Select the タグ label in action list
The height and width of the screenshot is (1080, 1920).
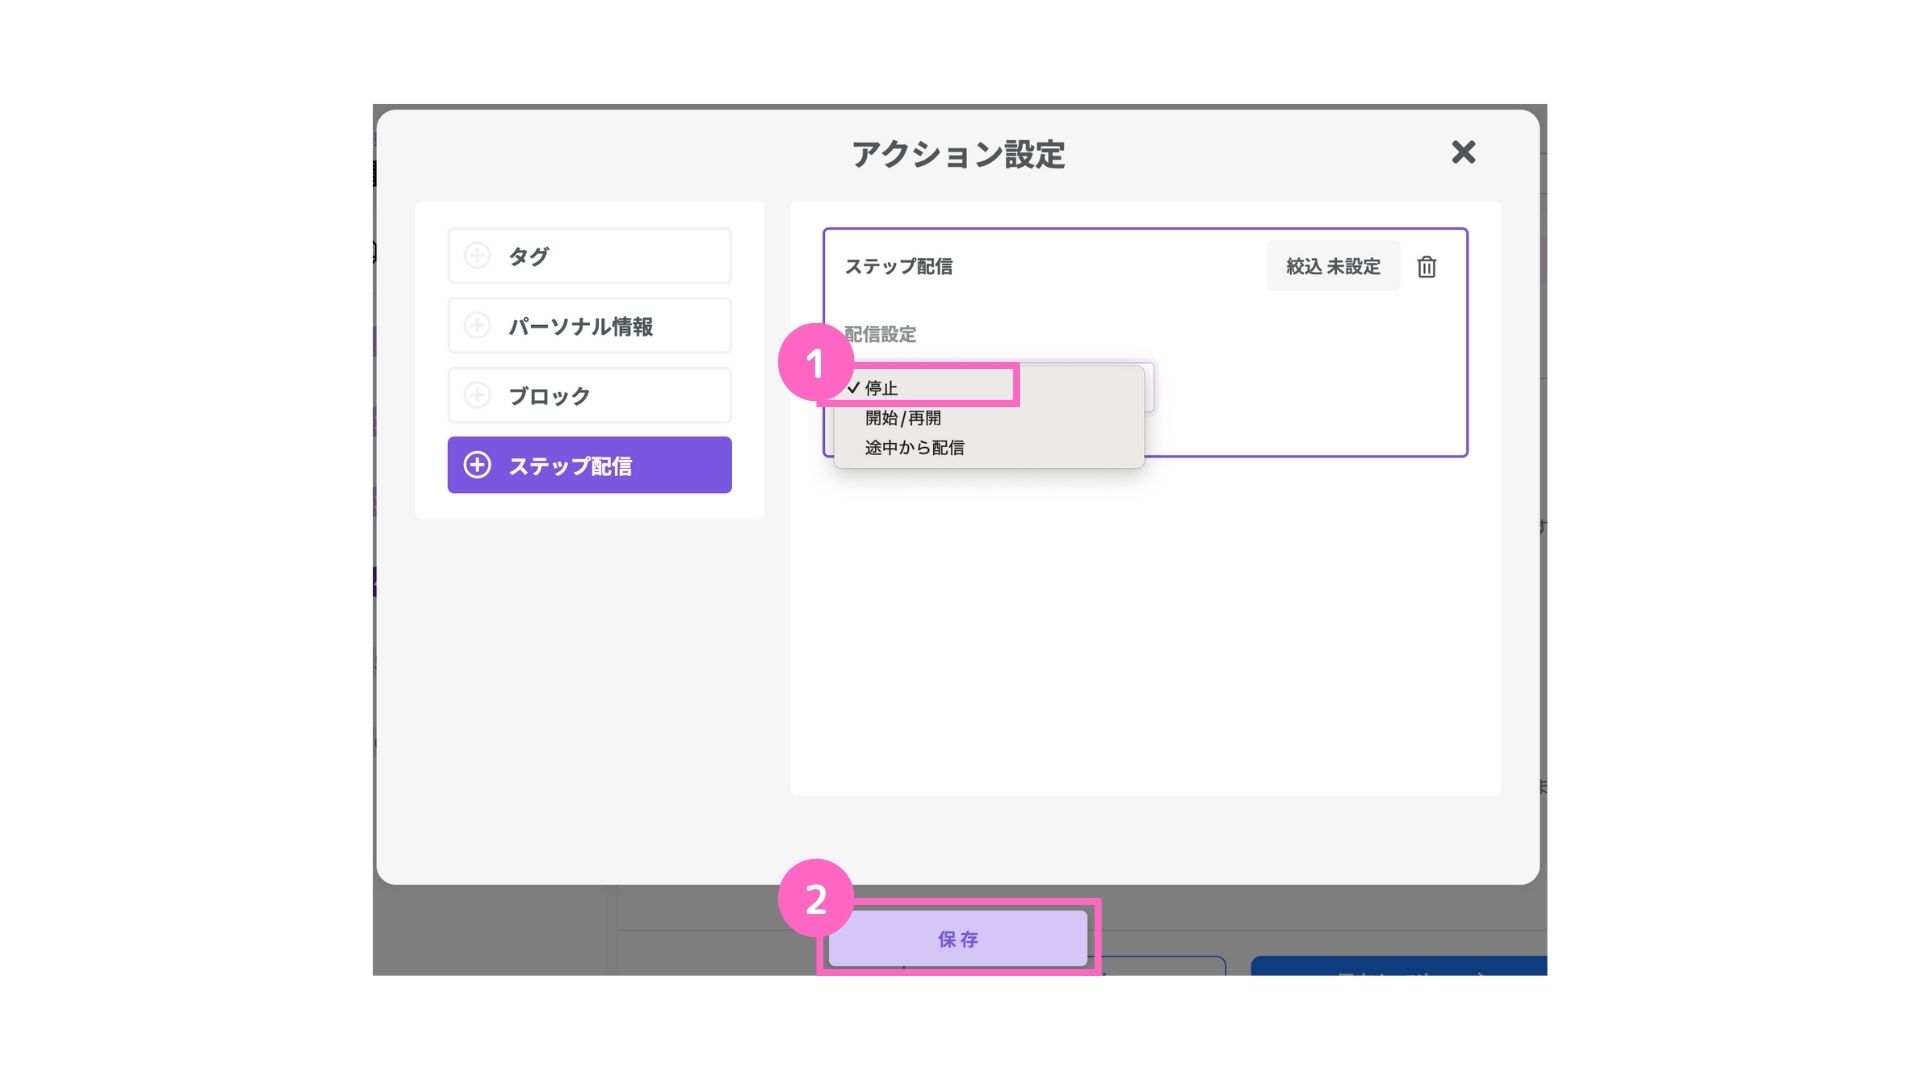coord(528,256)
